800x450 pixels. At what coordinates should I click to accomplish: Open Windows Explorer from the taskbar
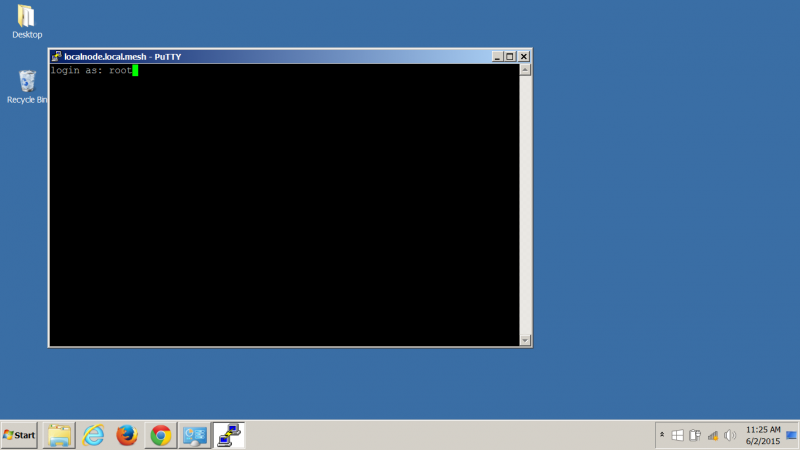point(59,435)
